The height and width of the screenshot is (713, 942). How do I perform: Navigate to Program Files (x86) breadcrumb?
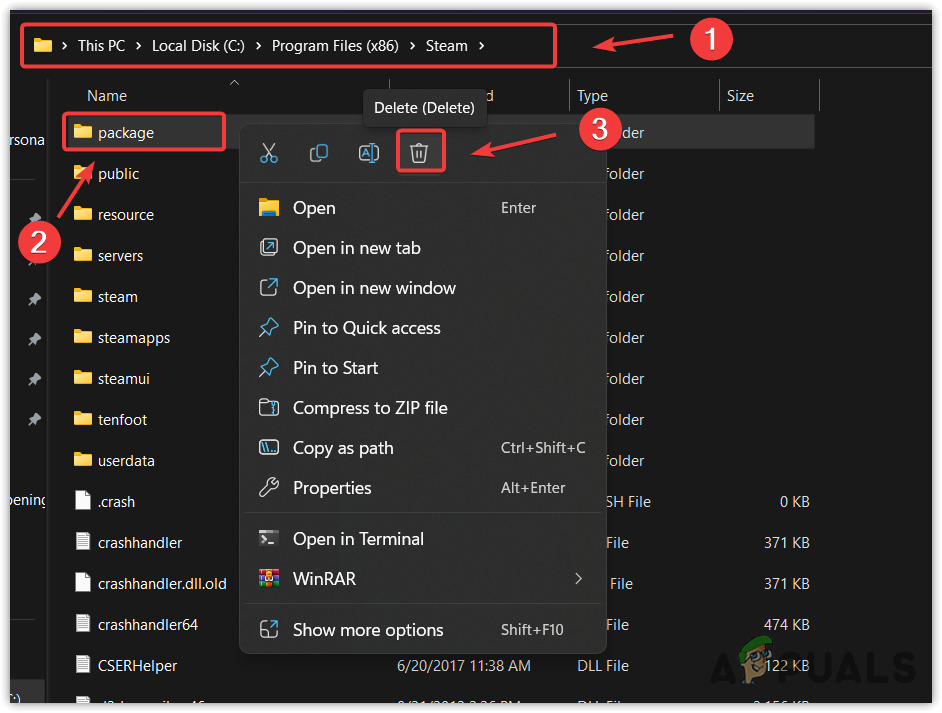(335, 46)
